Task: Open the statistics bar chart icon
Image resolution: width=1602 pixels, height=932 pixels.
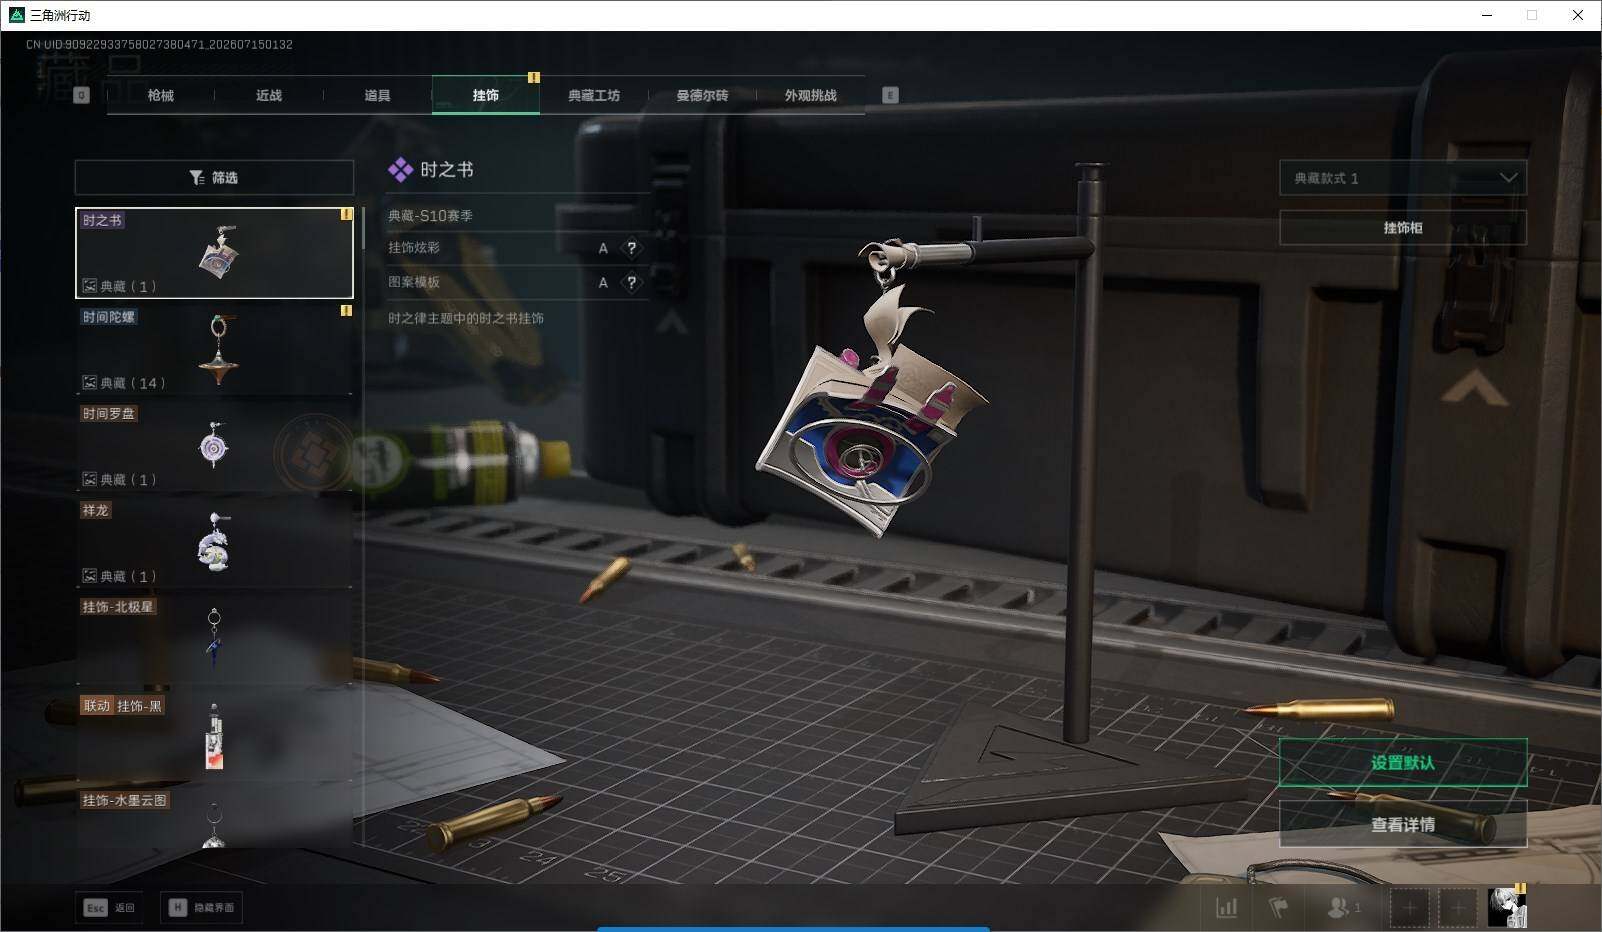Action: tap(1226, 908)
